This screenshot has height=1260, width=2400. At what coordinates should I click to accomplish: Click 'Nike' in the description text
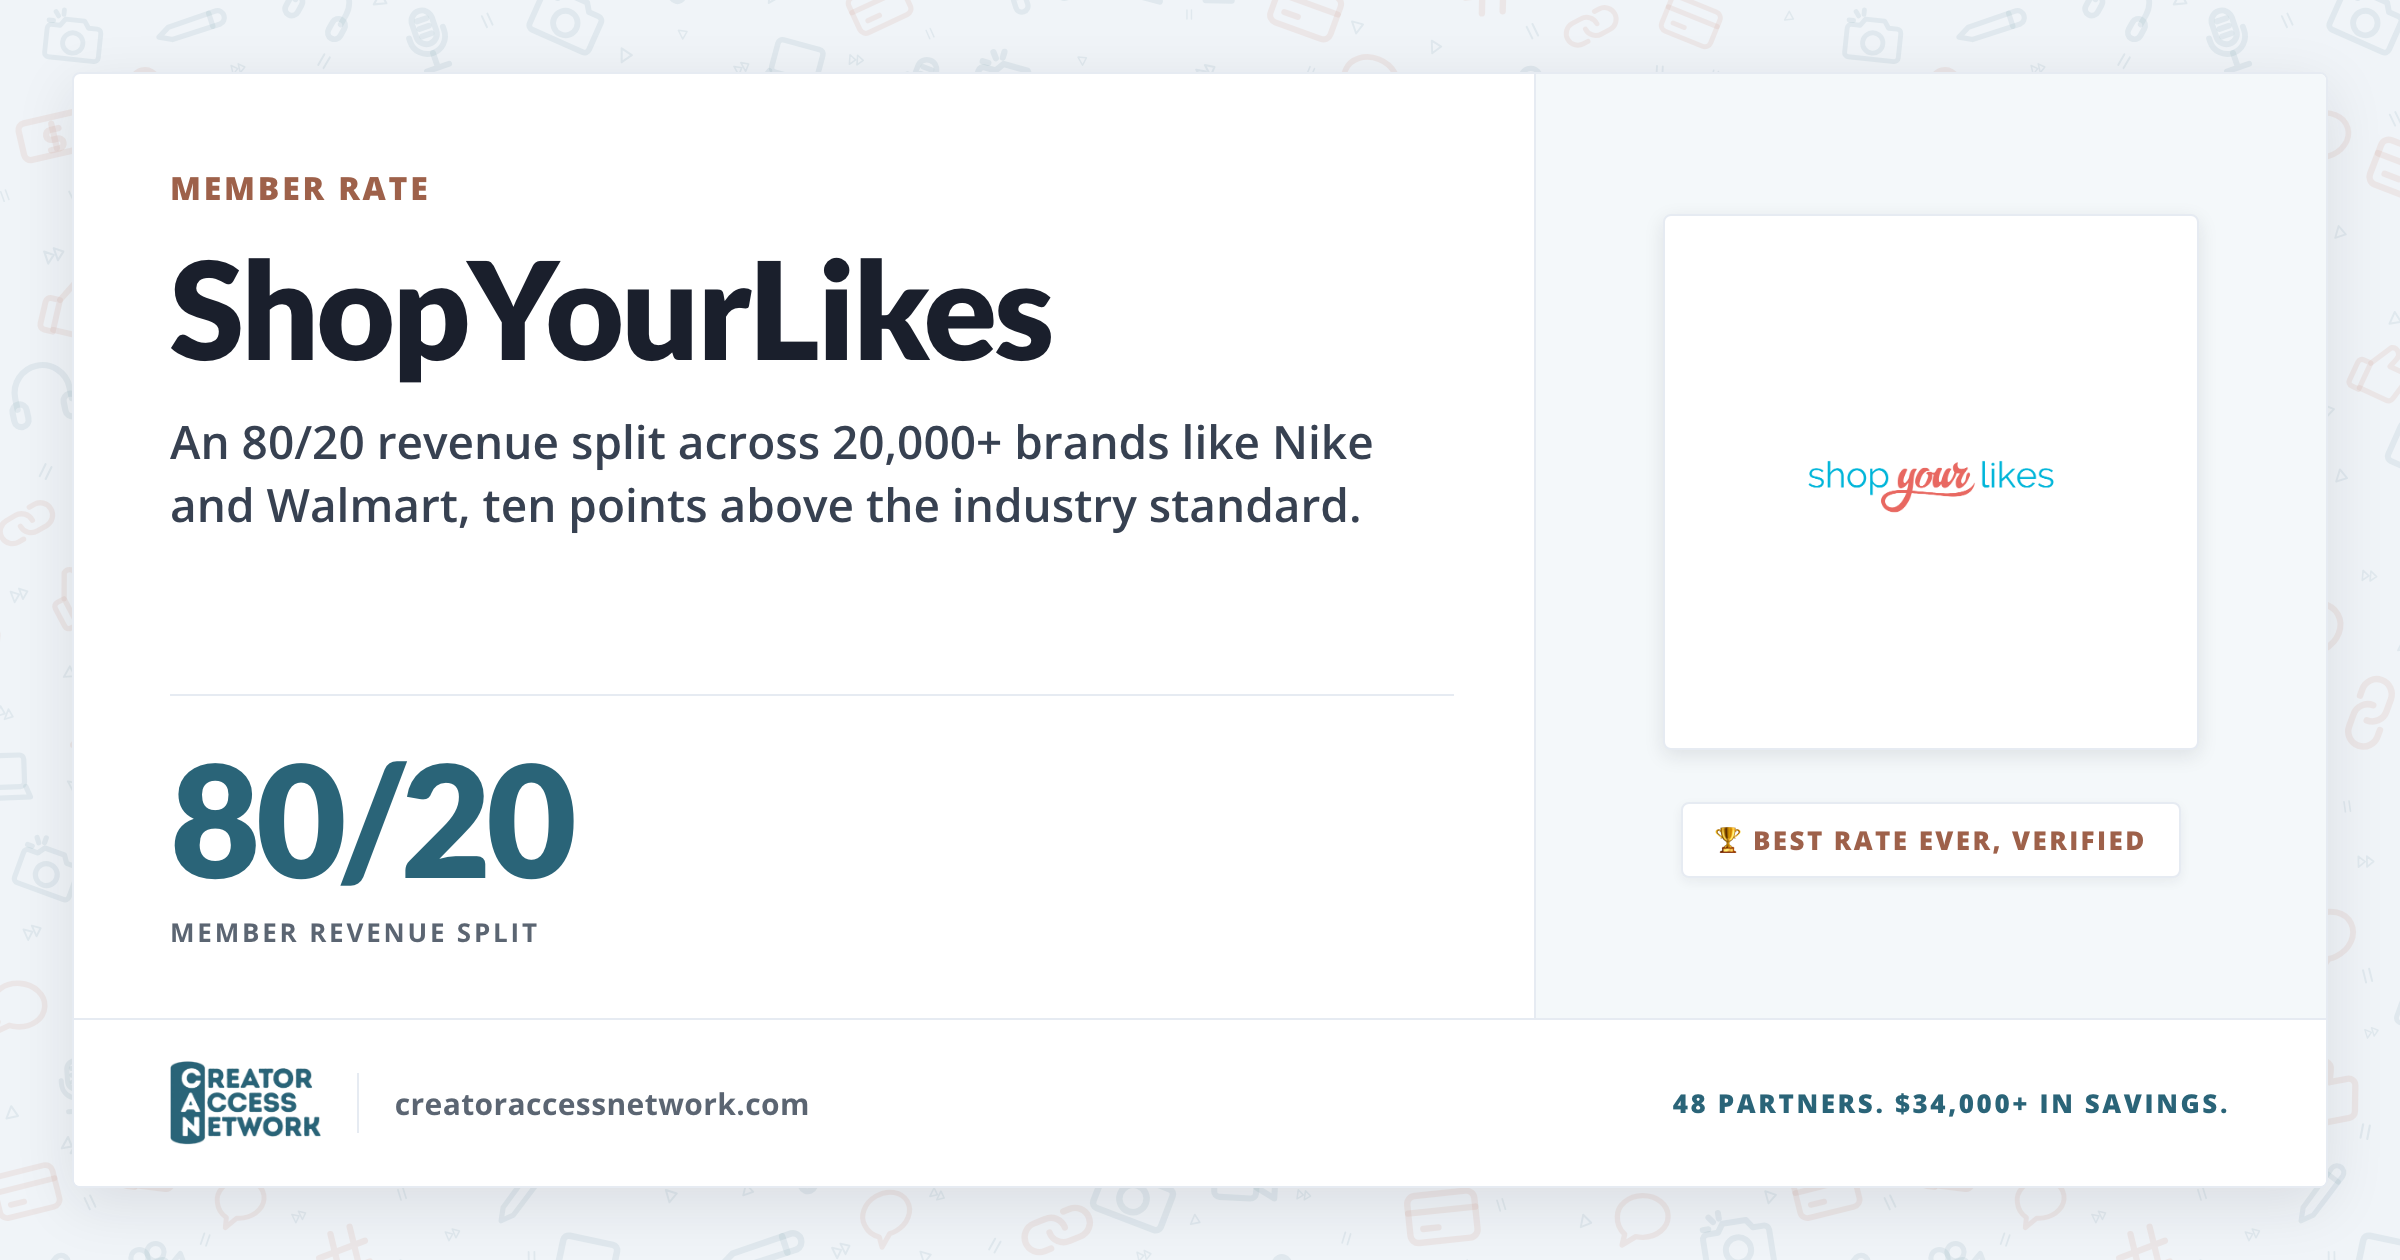point(1322,443)
